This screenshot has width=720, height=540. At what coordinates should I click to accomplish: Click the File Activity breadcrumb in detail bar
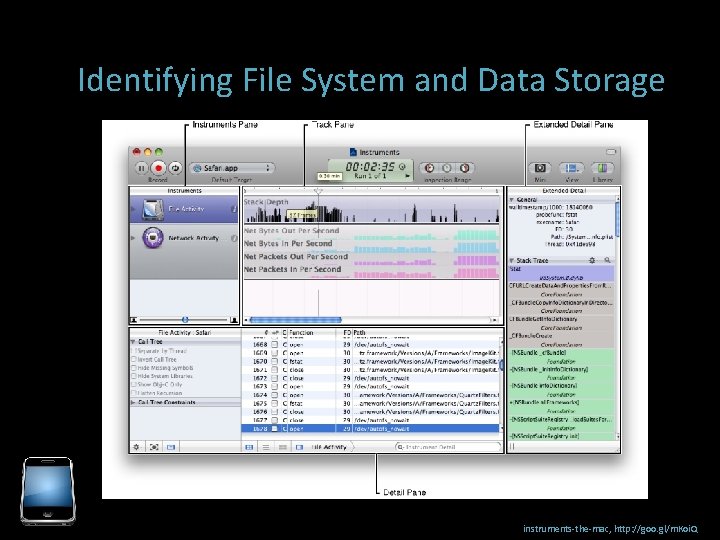[x=329, y=447]
